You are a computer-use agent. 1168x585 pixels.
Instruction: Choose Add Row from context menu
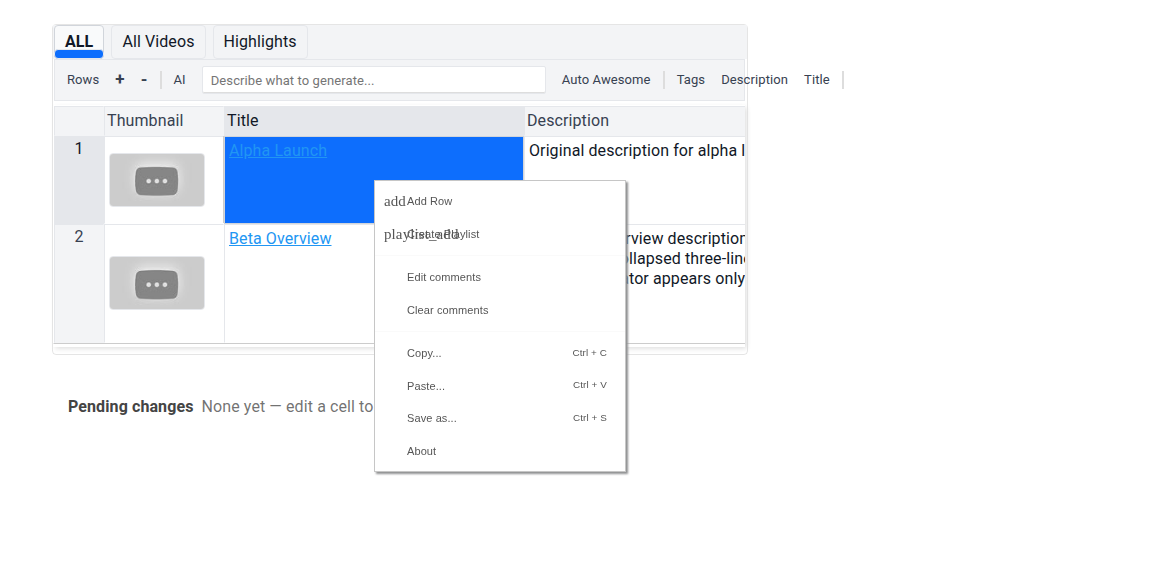point(500,201)
